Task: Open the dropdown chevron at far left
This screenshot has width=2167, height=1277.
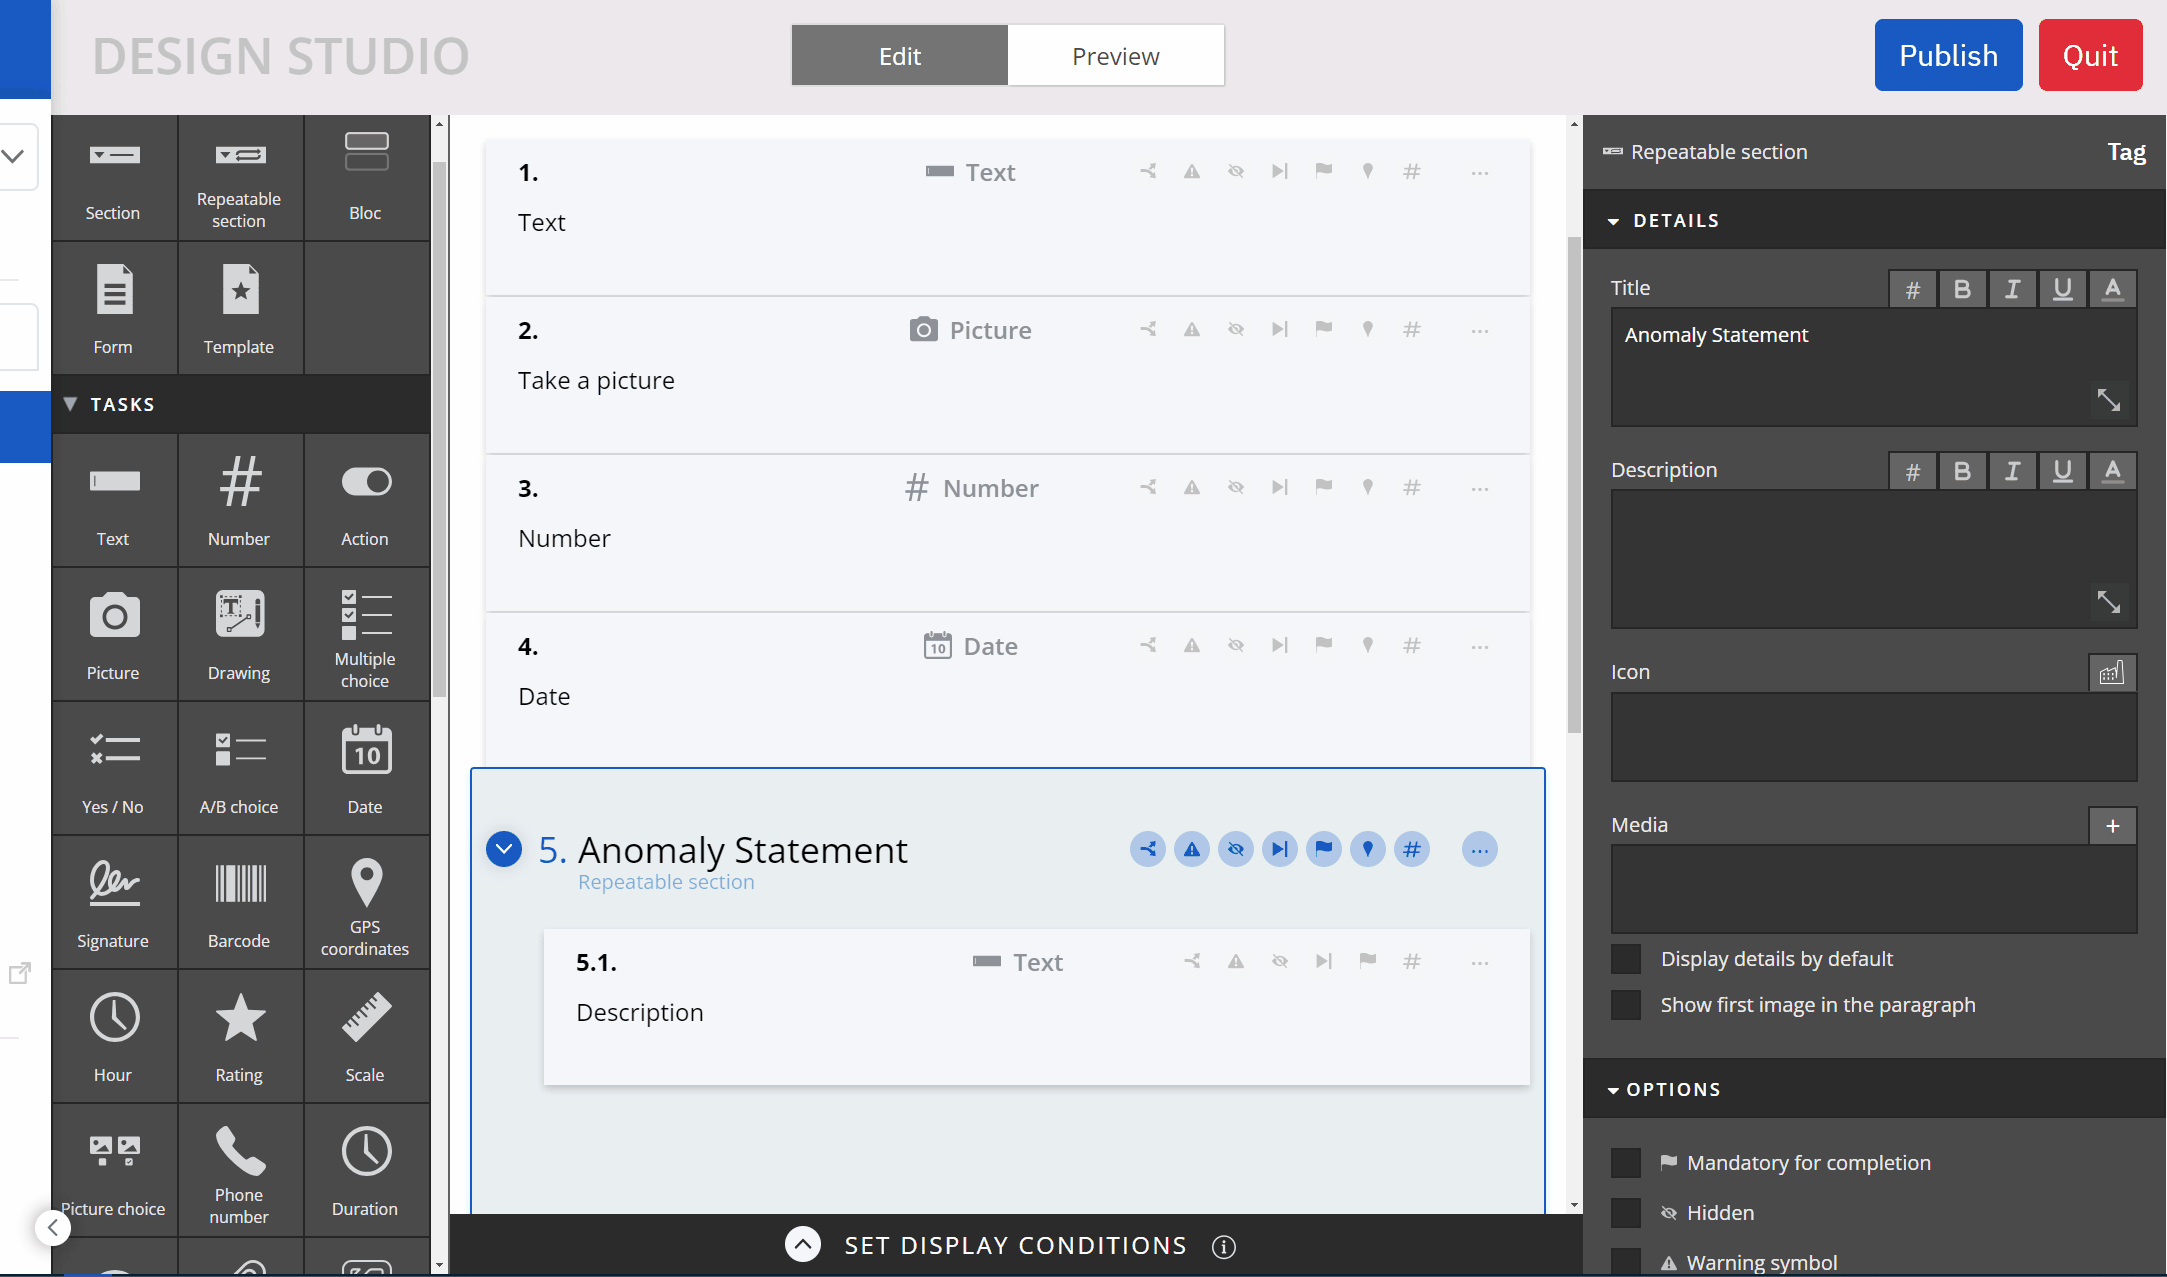Action: [13, 156]
